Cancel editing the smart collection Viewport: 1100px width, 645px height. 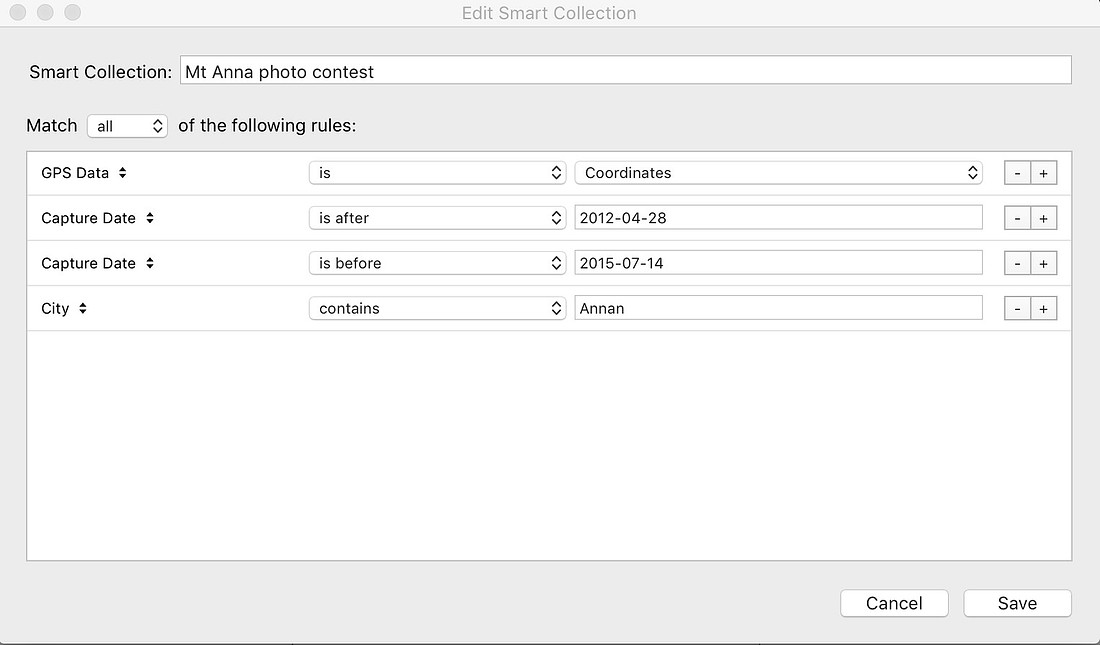coord(894,603)
